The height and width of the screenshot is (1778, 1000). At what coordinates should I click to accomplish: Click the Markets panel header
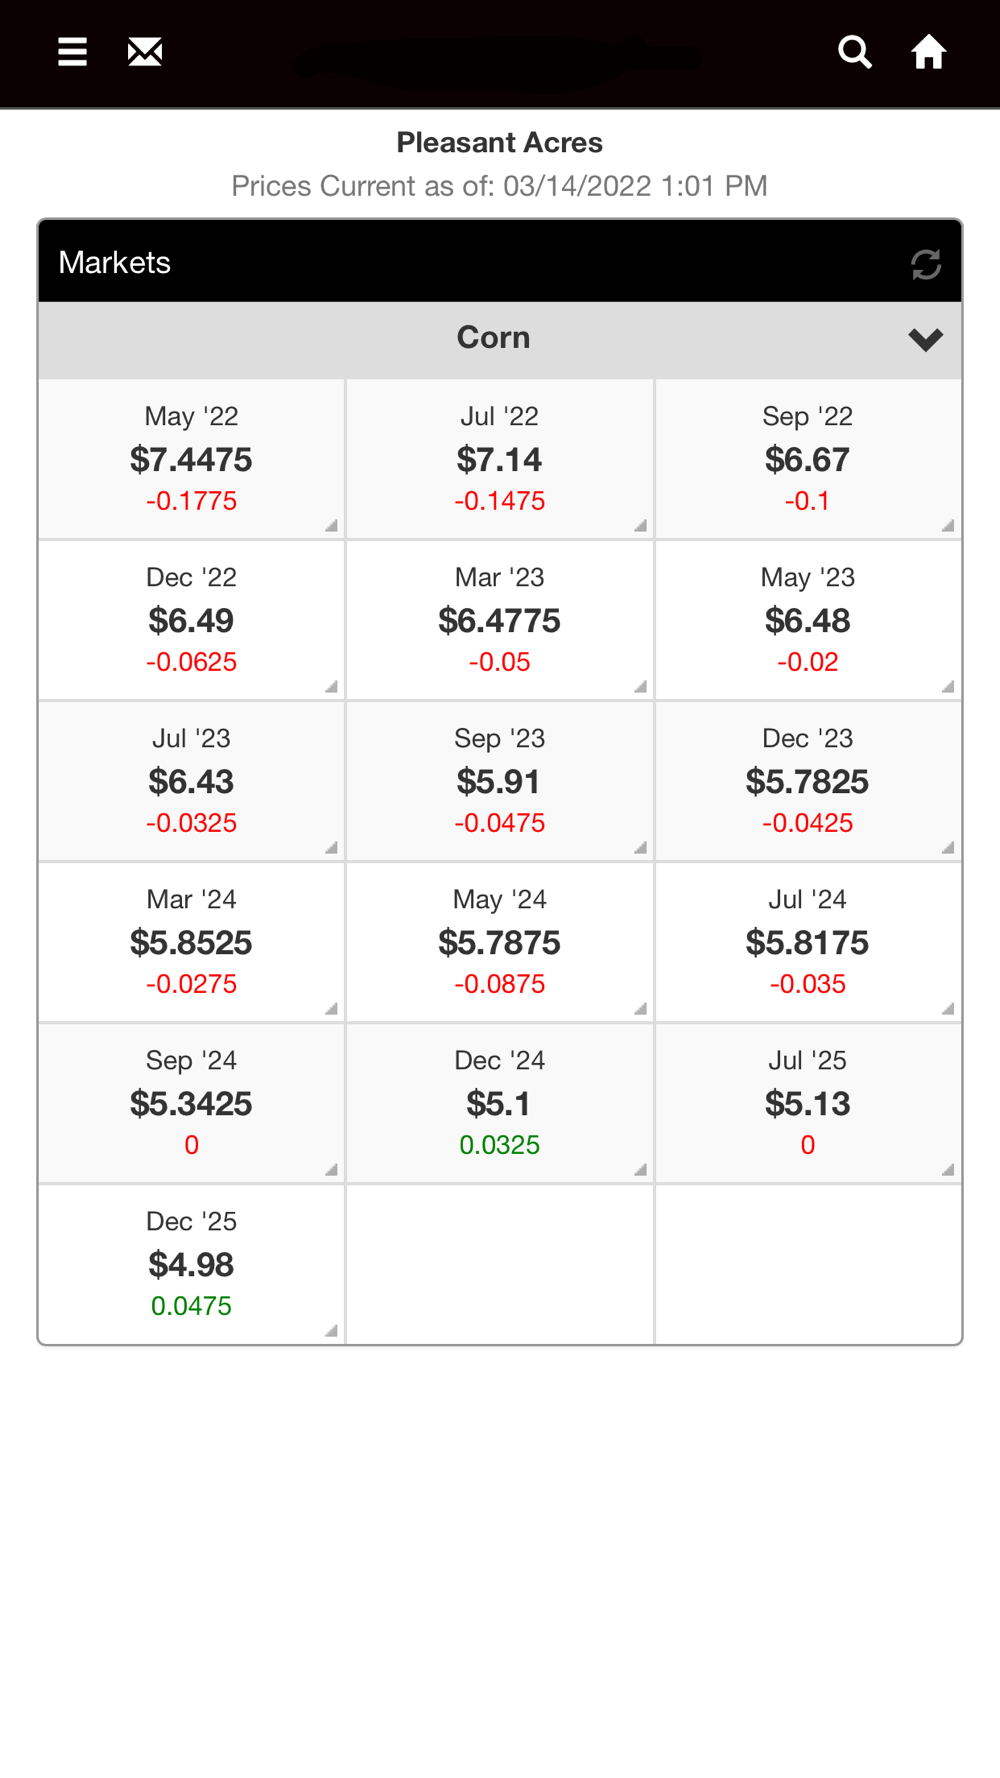500,262
